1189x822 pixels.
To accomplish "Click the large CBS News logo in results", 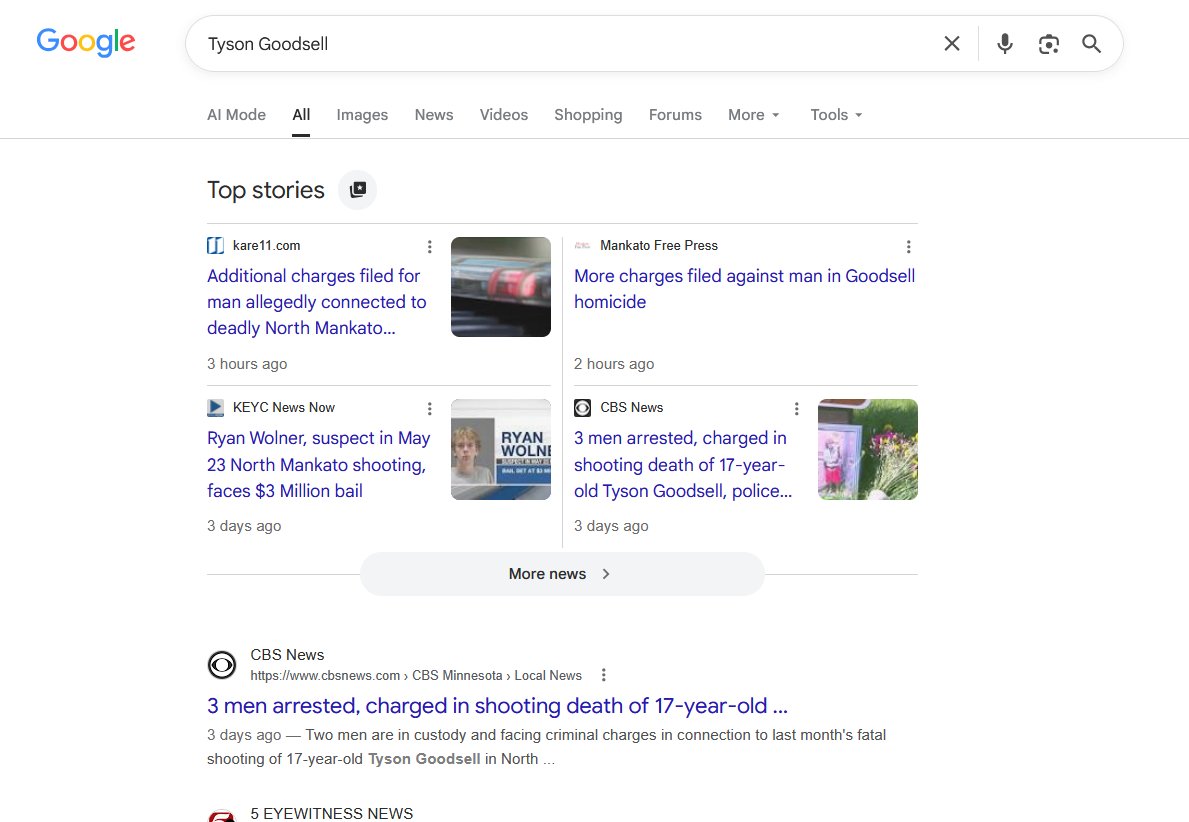I will 222,665.
